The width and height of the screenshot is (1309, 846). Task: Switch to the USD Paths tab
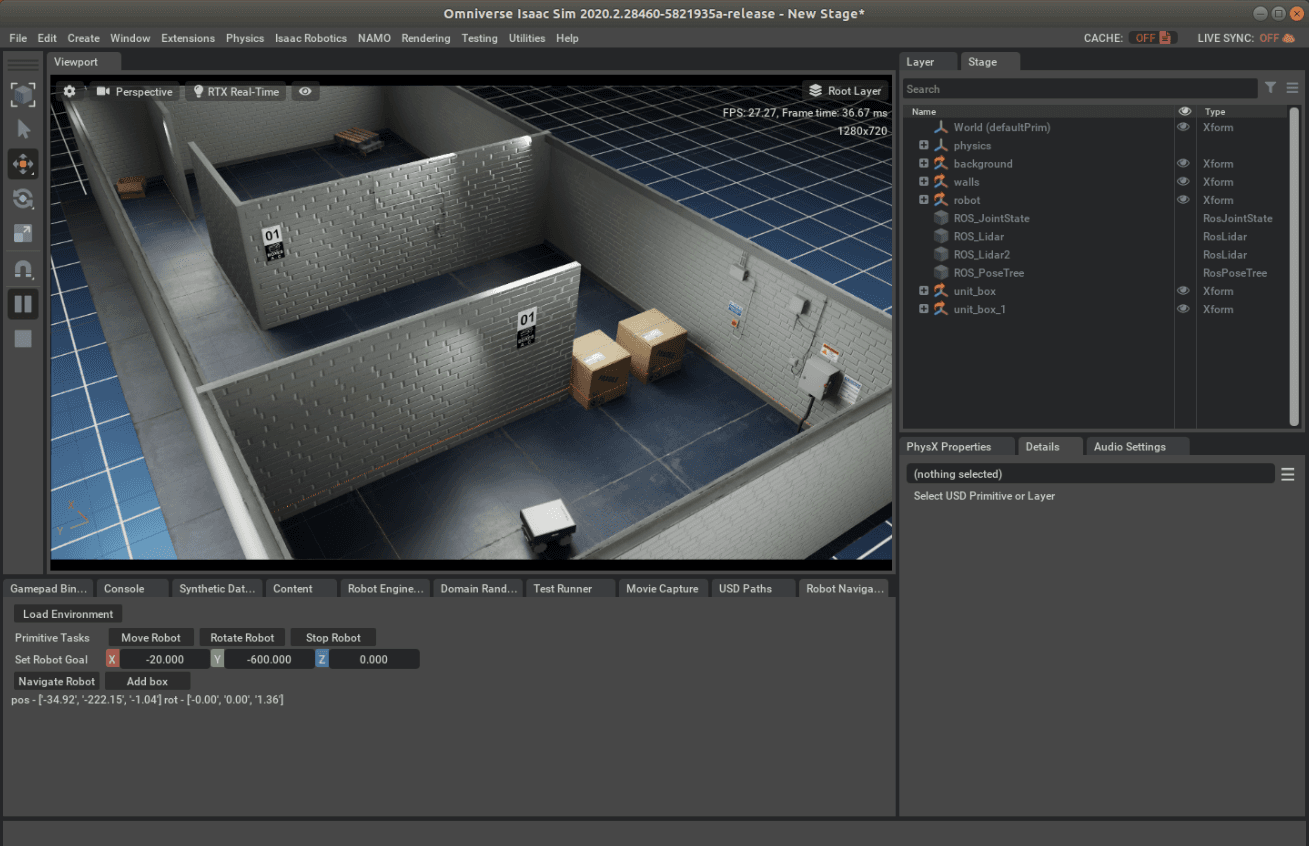(753, 589)
